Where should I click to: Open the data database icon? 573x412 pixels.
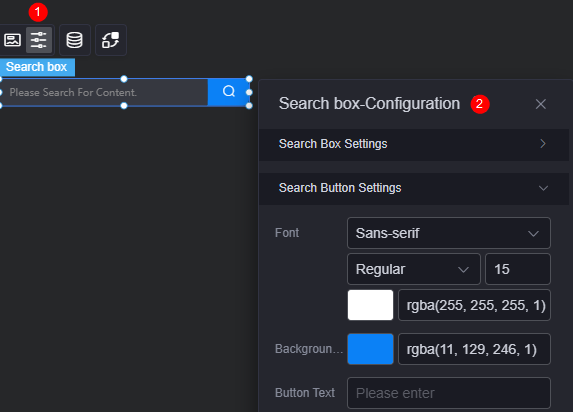point(75,40)
